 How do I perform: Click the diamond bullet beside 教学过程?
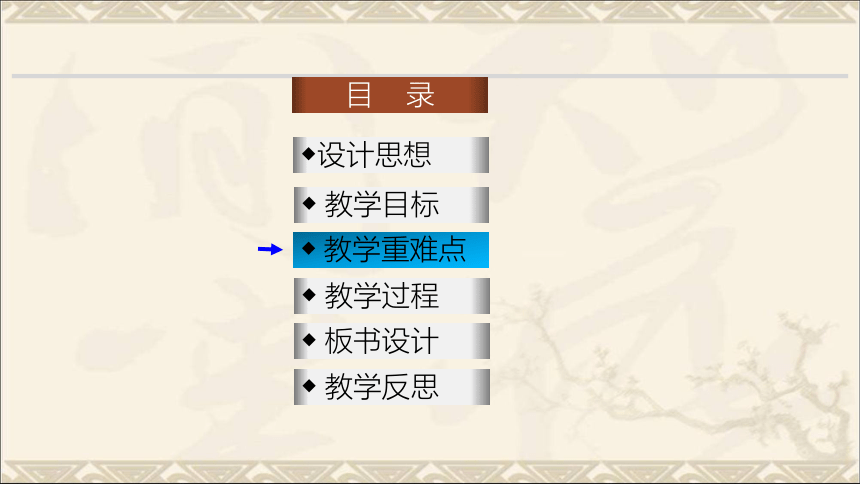click(309, 295)
